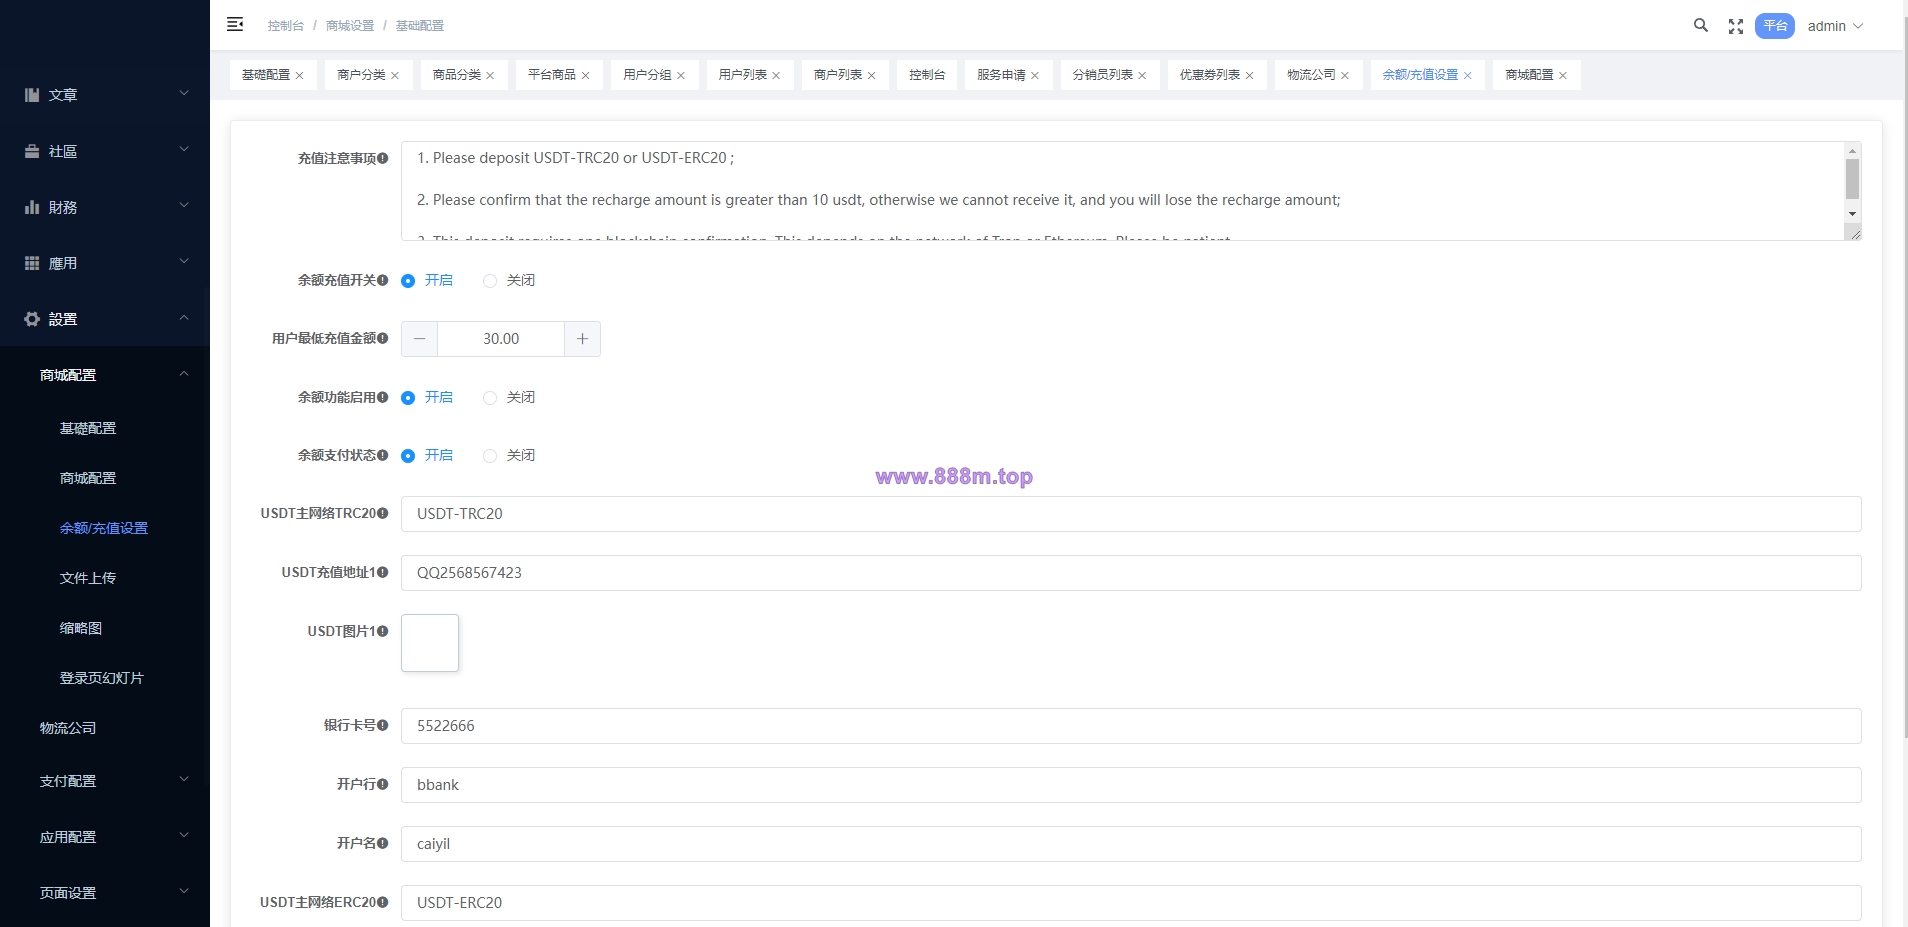Image resolution: width=1908 pixels, height=927 pixels.
Task: Expand the 应用配置 submenu
Action: coord(184,836)
